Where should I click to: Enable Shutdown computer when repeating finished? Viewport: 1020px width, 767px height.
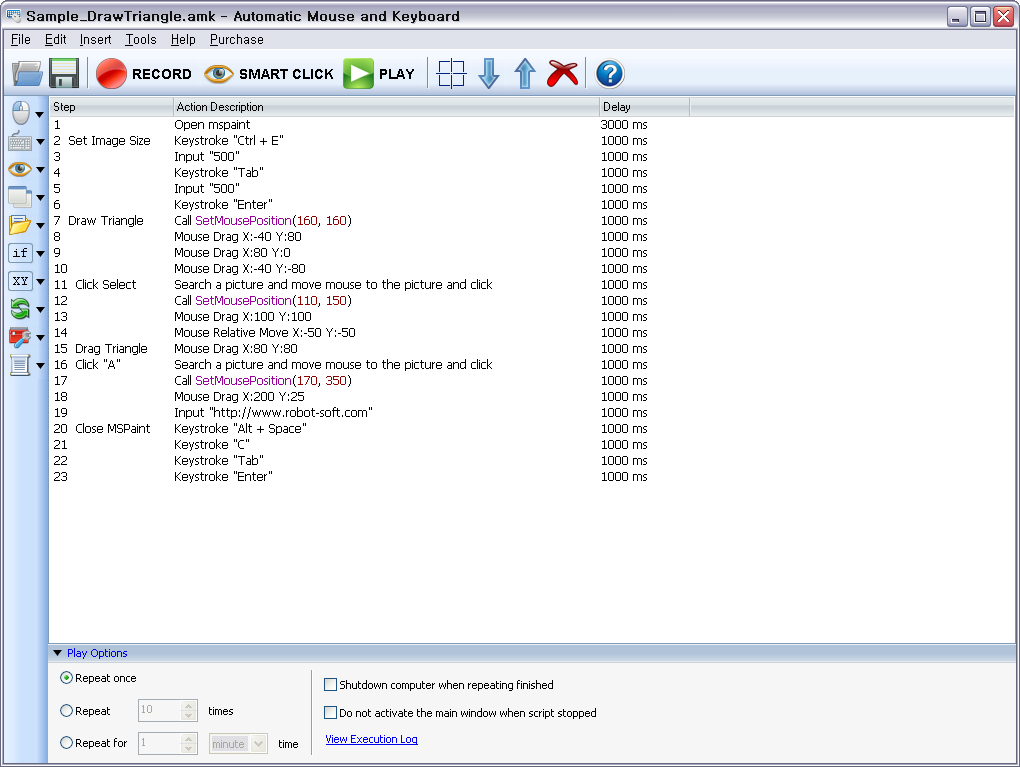click(x=330, y=685)
